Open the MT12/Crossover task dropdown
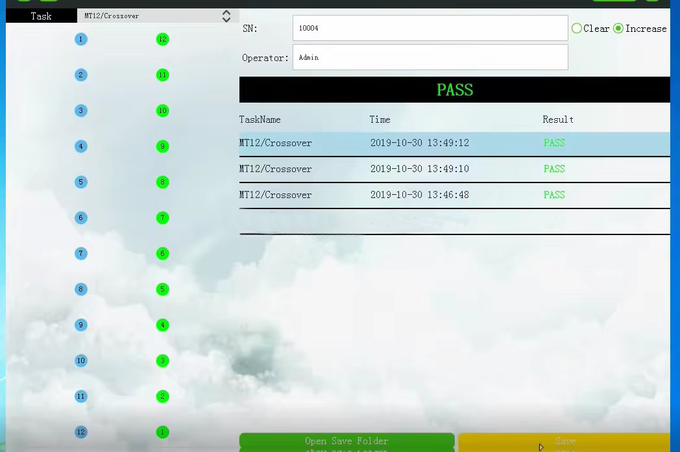 150,16
